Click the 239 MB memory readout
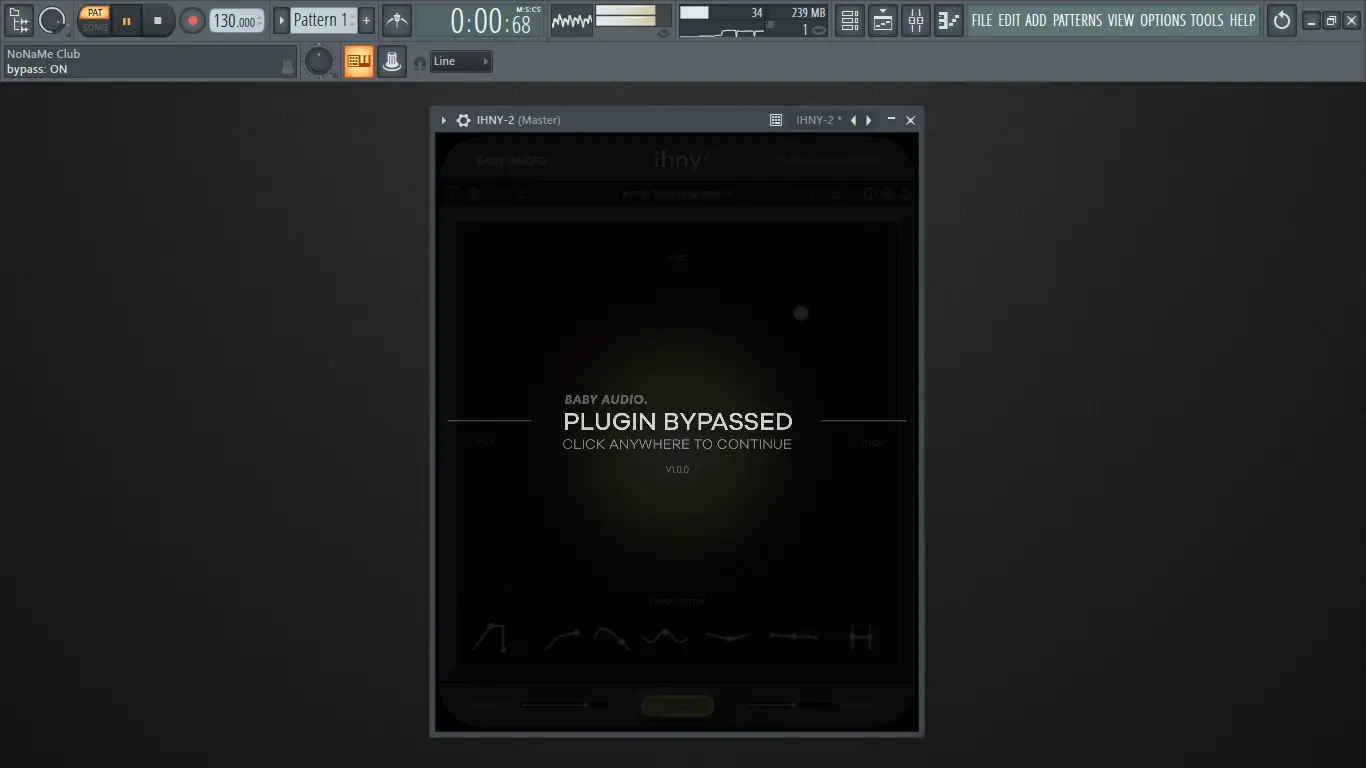The image size is (1366, 768). click(808, 13)
